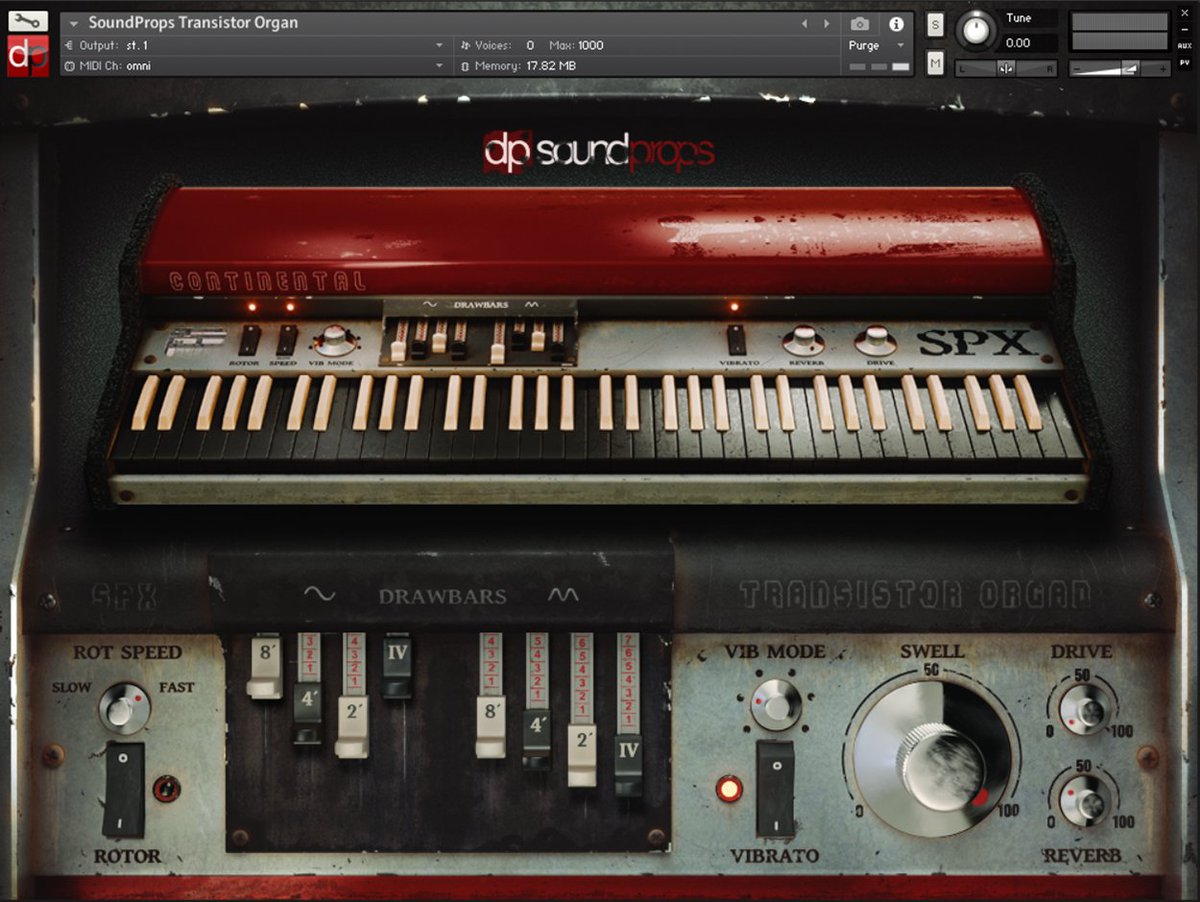Flip the large VIBRATO rocker switch
The height and width of the screenshot is (902, 1200).
pyautogui.click(x=775, y=788)
